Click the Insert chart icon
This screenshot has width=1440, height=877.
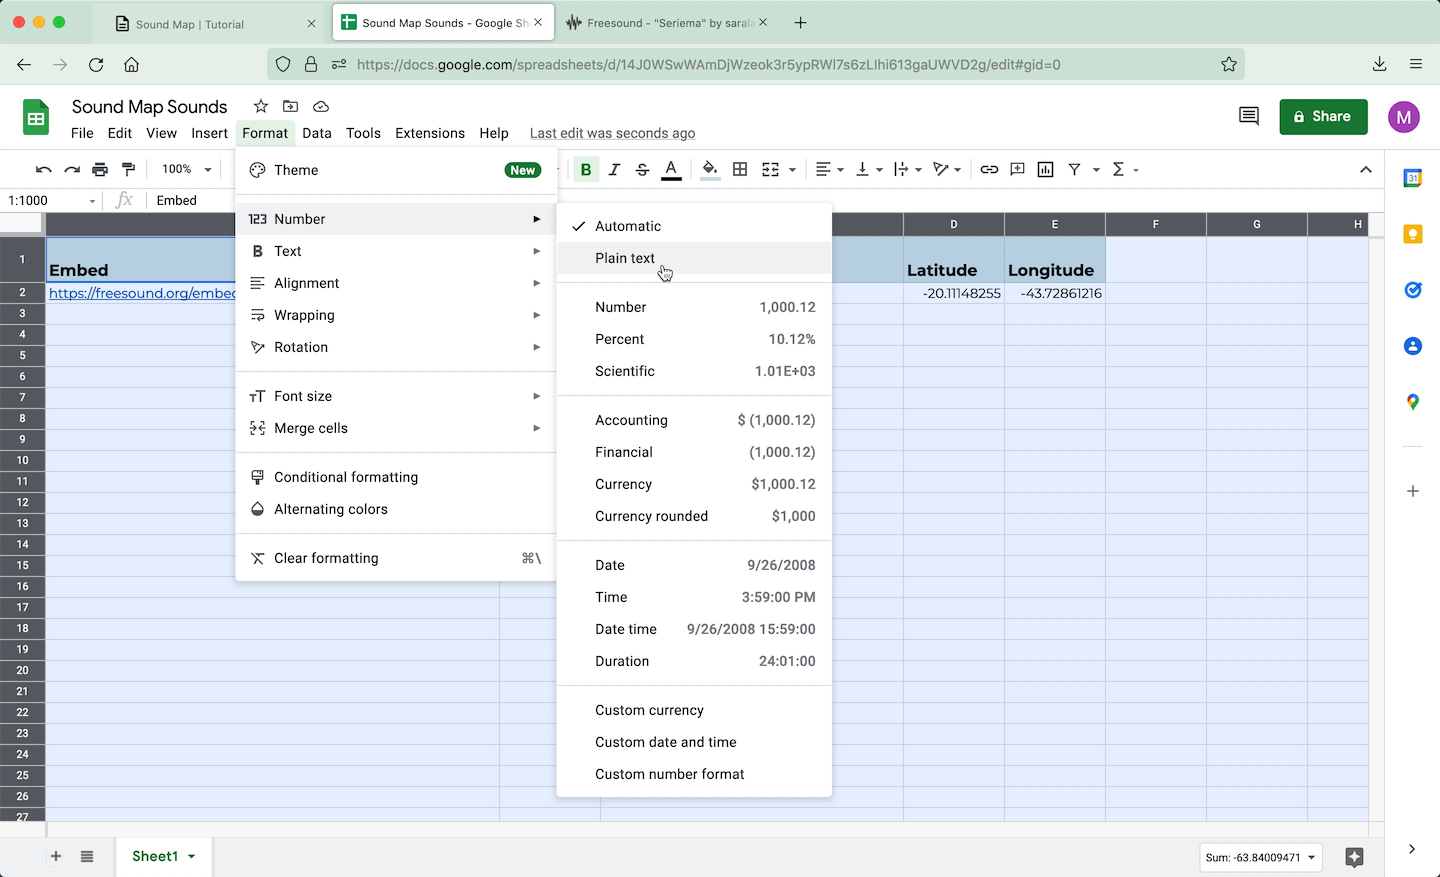(x=1046, y=170)
